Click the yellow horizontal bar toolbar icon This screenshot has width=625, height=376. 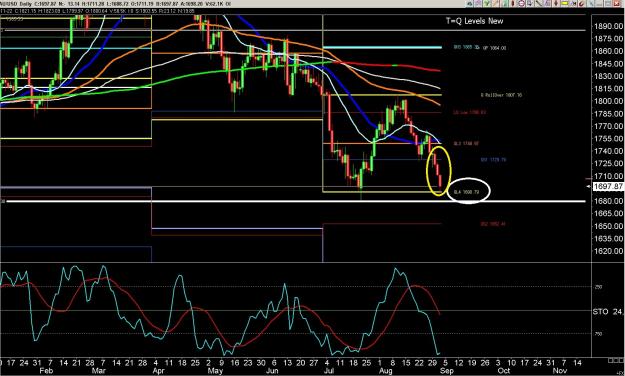(x=564, y=4)
